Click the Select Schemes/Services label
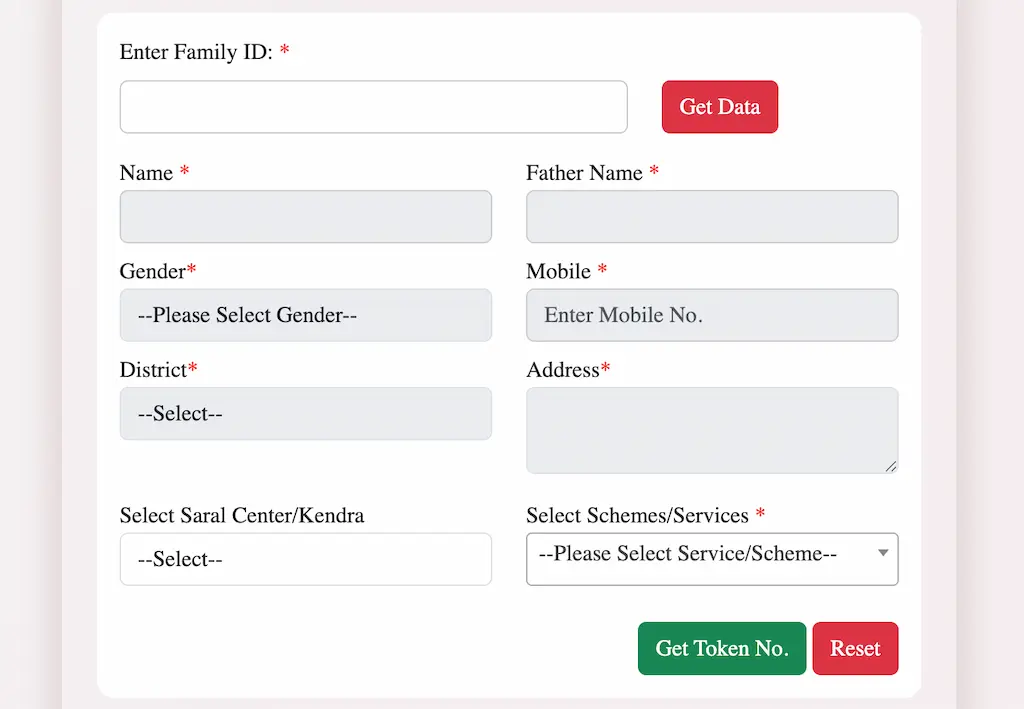The width and height of the screenshot is (1024, 709). point(637,515)
